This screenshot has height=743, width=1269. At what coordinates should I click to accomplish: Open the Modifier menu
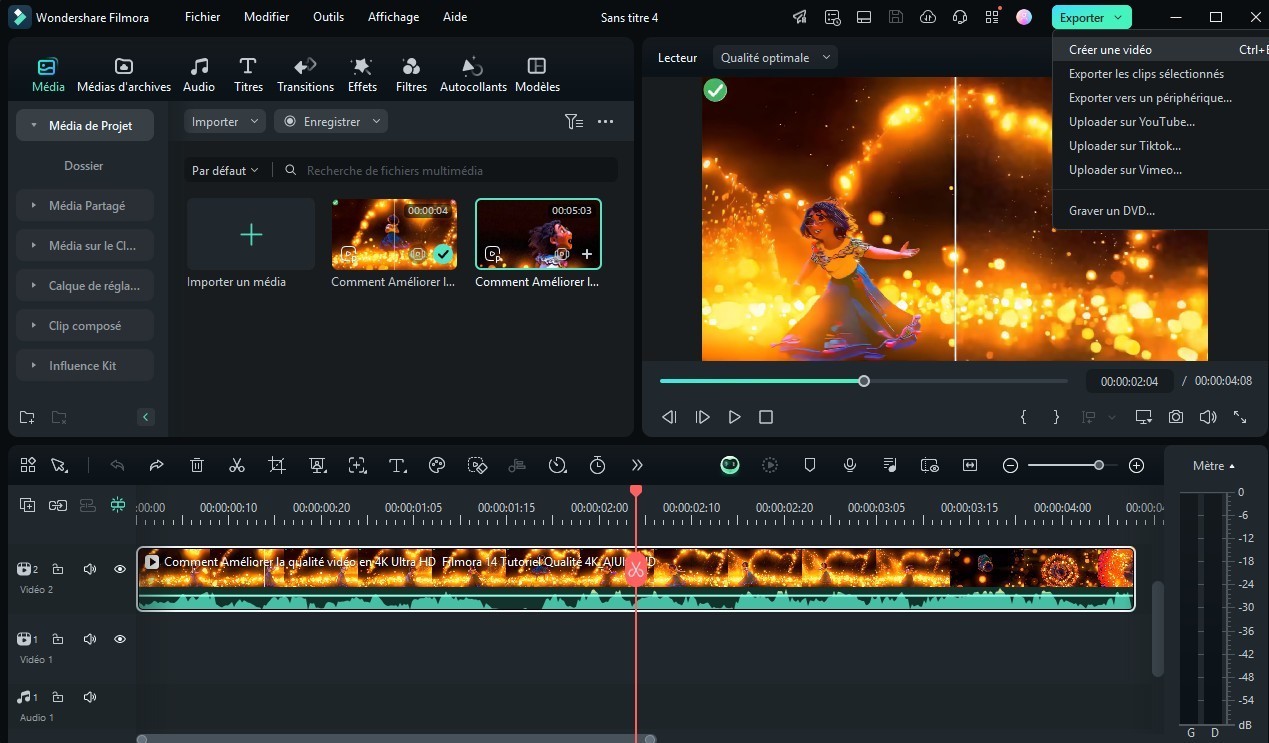pos(266,17)
